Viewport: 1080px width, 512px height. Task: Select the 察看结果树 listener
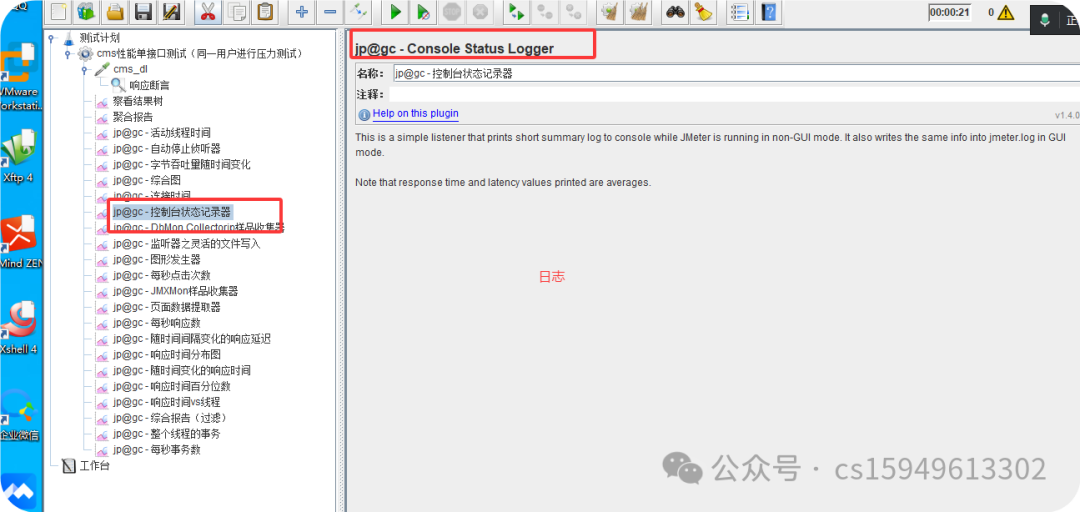[138, 101]
